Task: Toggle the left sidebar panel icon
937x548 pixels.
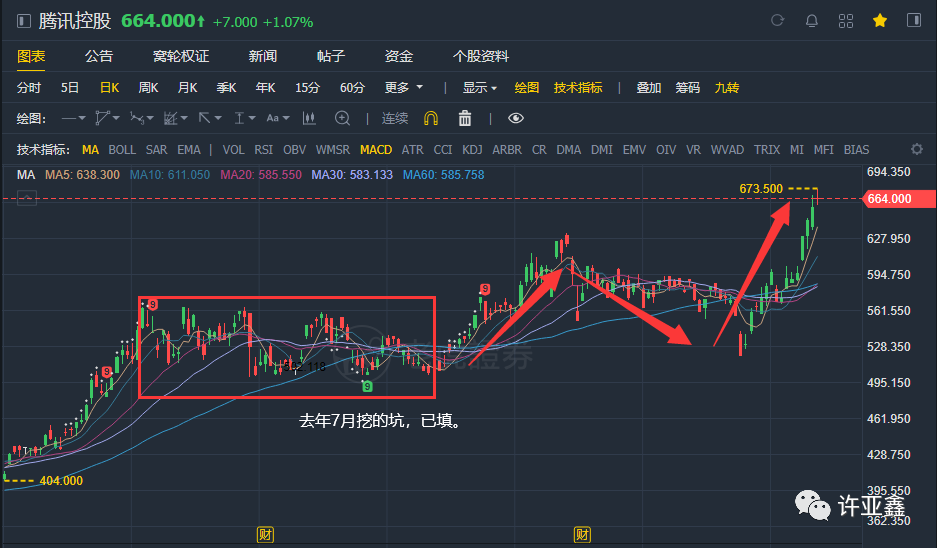Action: [24, 22]
